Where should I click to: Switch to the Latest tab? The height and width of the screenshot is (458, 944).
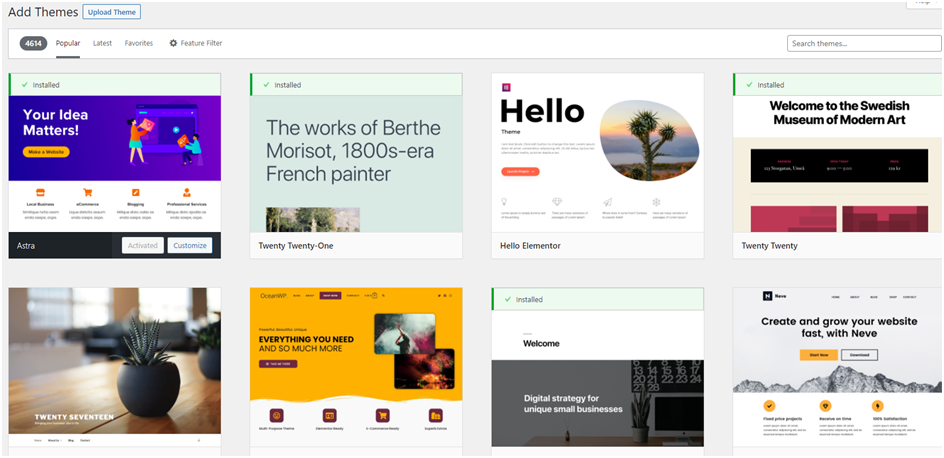[x=102, y=43]
